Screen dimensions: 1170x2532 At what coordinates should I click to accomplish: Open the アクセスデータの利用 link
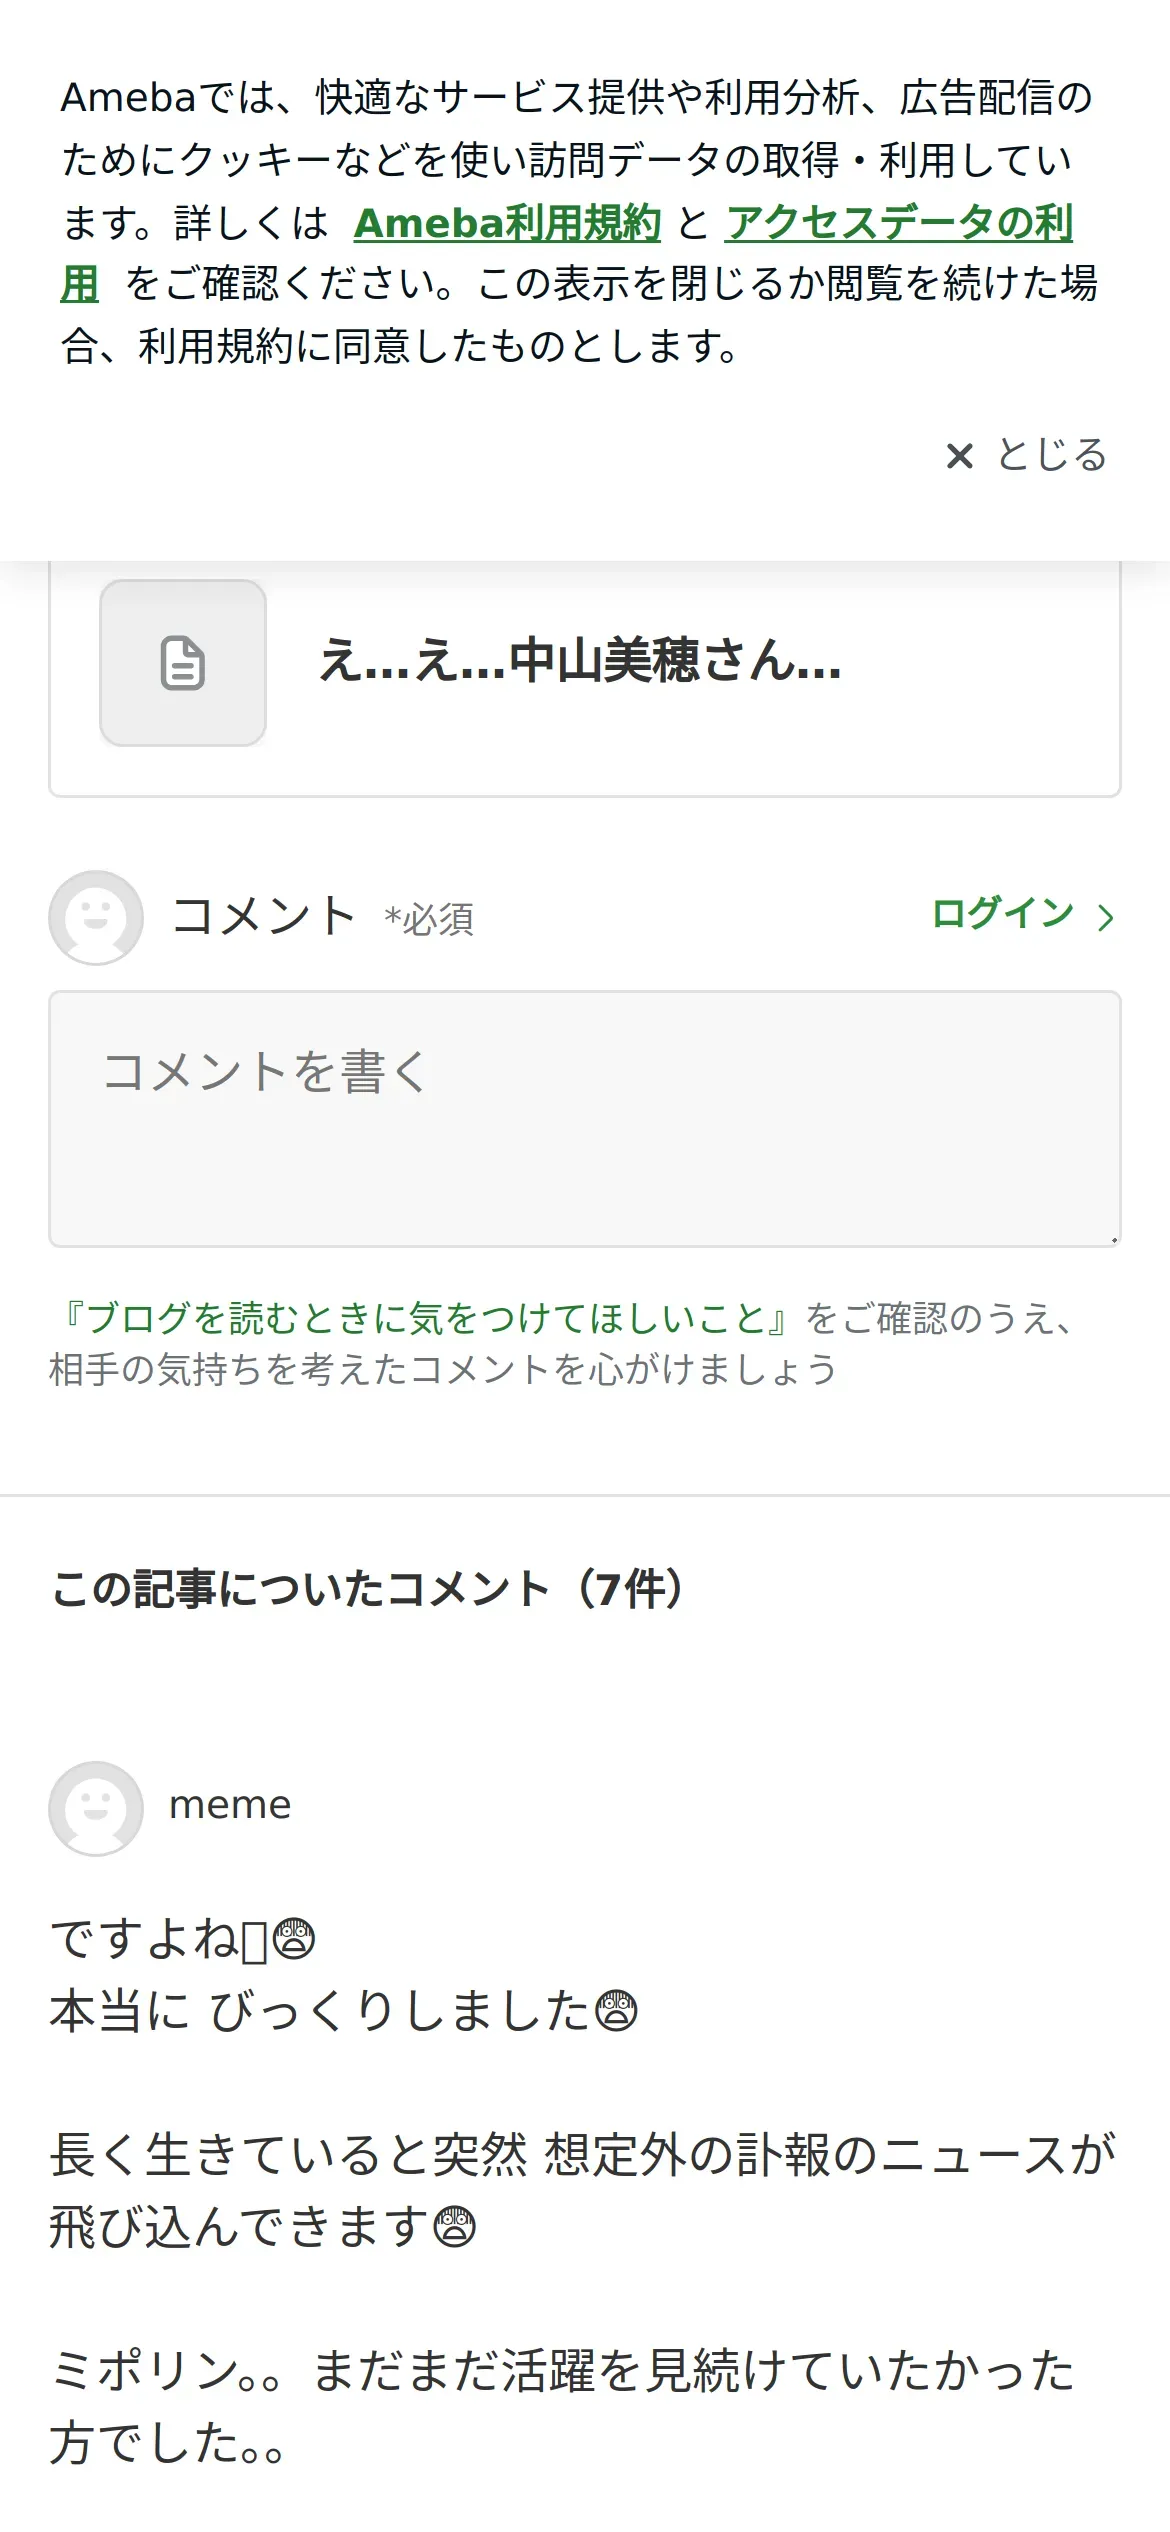coord(898,223)
